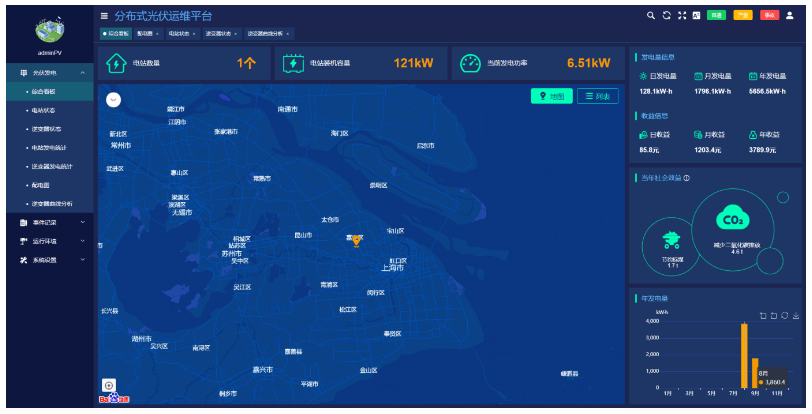Image resolution: width=812 pixels, height=414 pixels.
Task: Click the round white dropdown button on map
Action: tap(113, 99)
